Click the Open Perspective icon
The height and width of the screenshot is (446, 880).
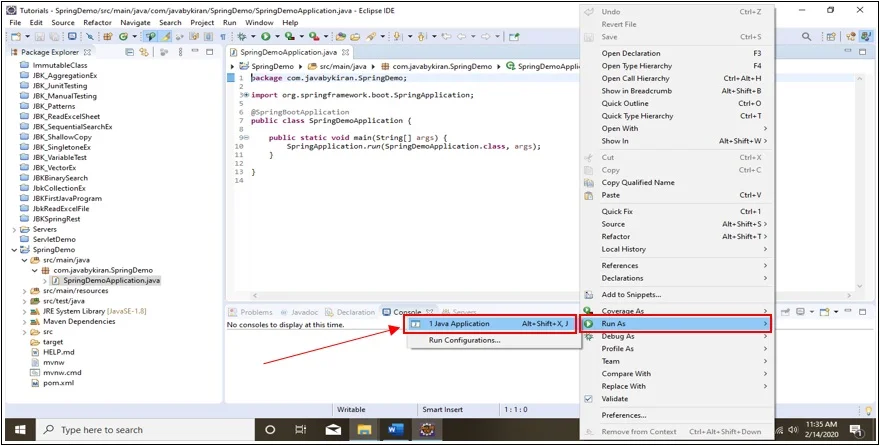[x=831, y=36]
